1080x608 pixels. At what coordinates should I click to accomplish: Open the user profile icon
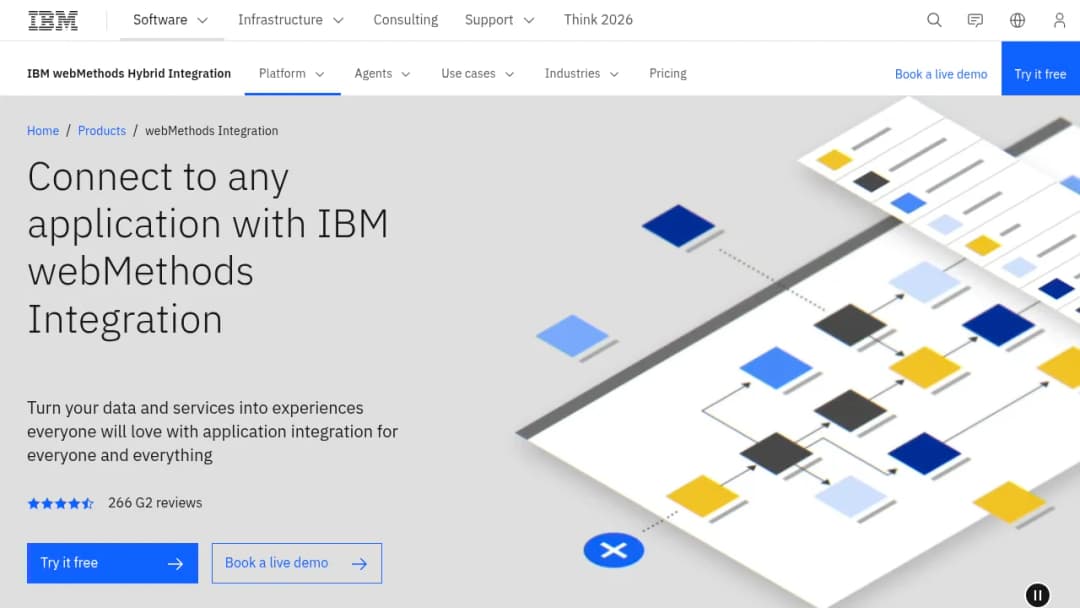[x=1059, y=20]
